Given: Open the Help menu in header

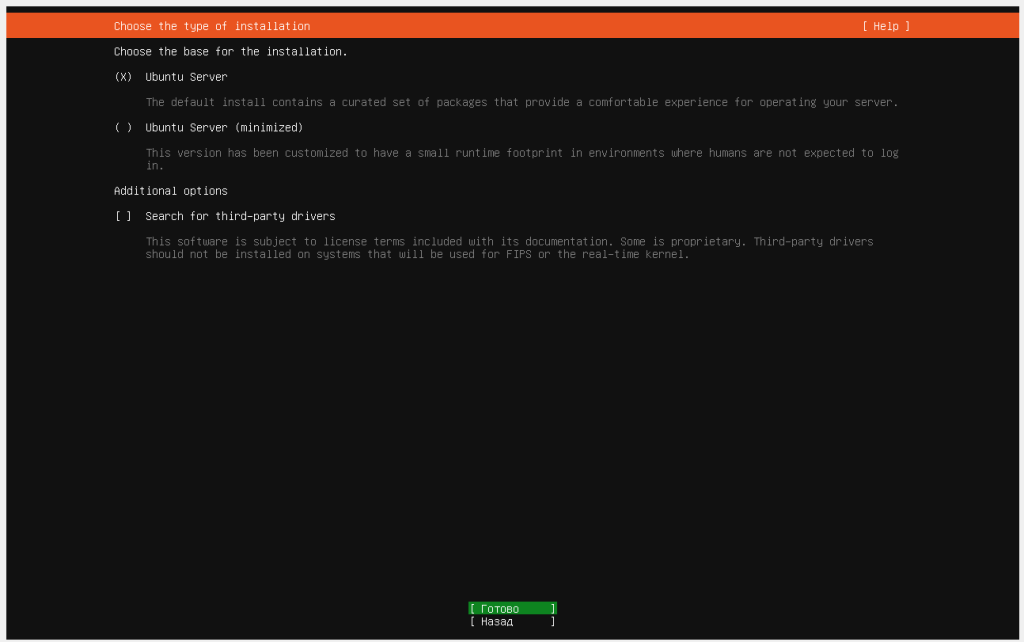Looking at the screenshot, I should [886, 26].
